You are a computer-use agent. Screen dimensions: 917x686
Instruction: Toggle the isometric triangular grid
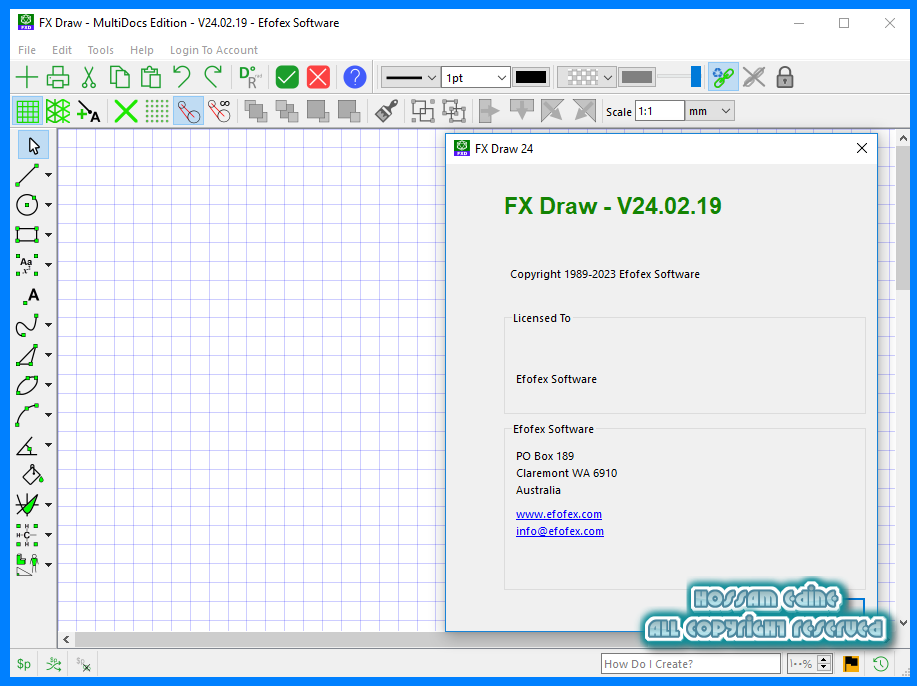pyautogui.click(x=58, y=111)
